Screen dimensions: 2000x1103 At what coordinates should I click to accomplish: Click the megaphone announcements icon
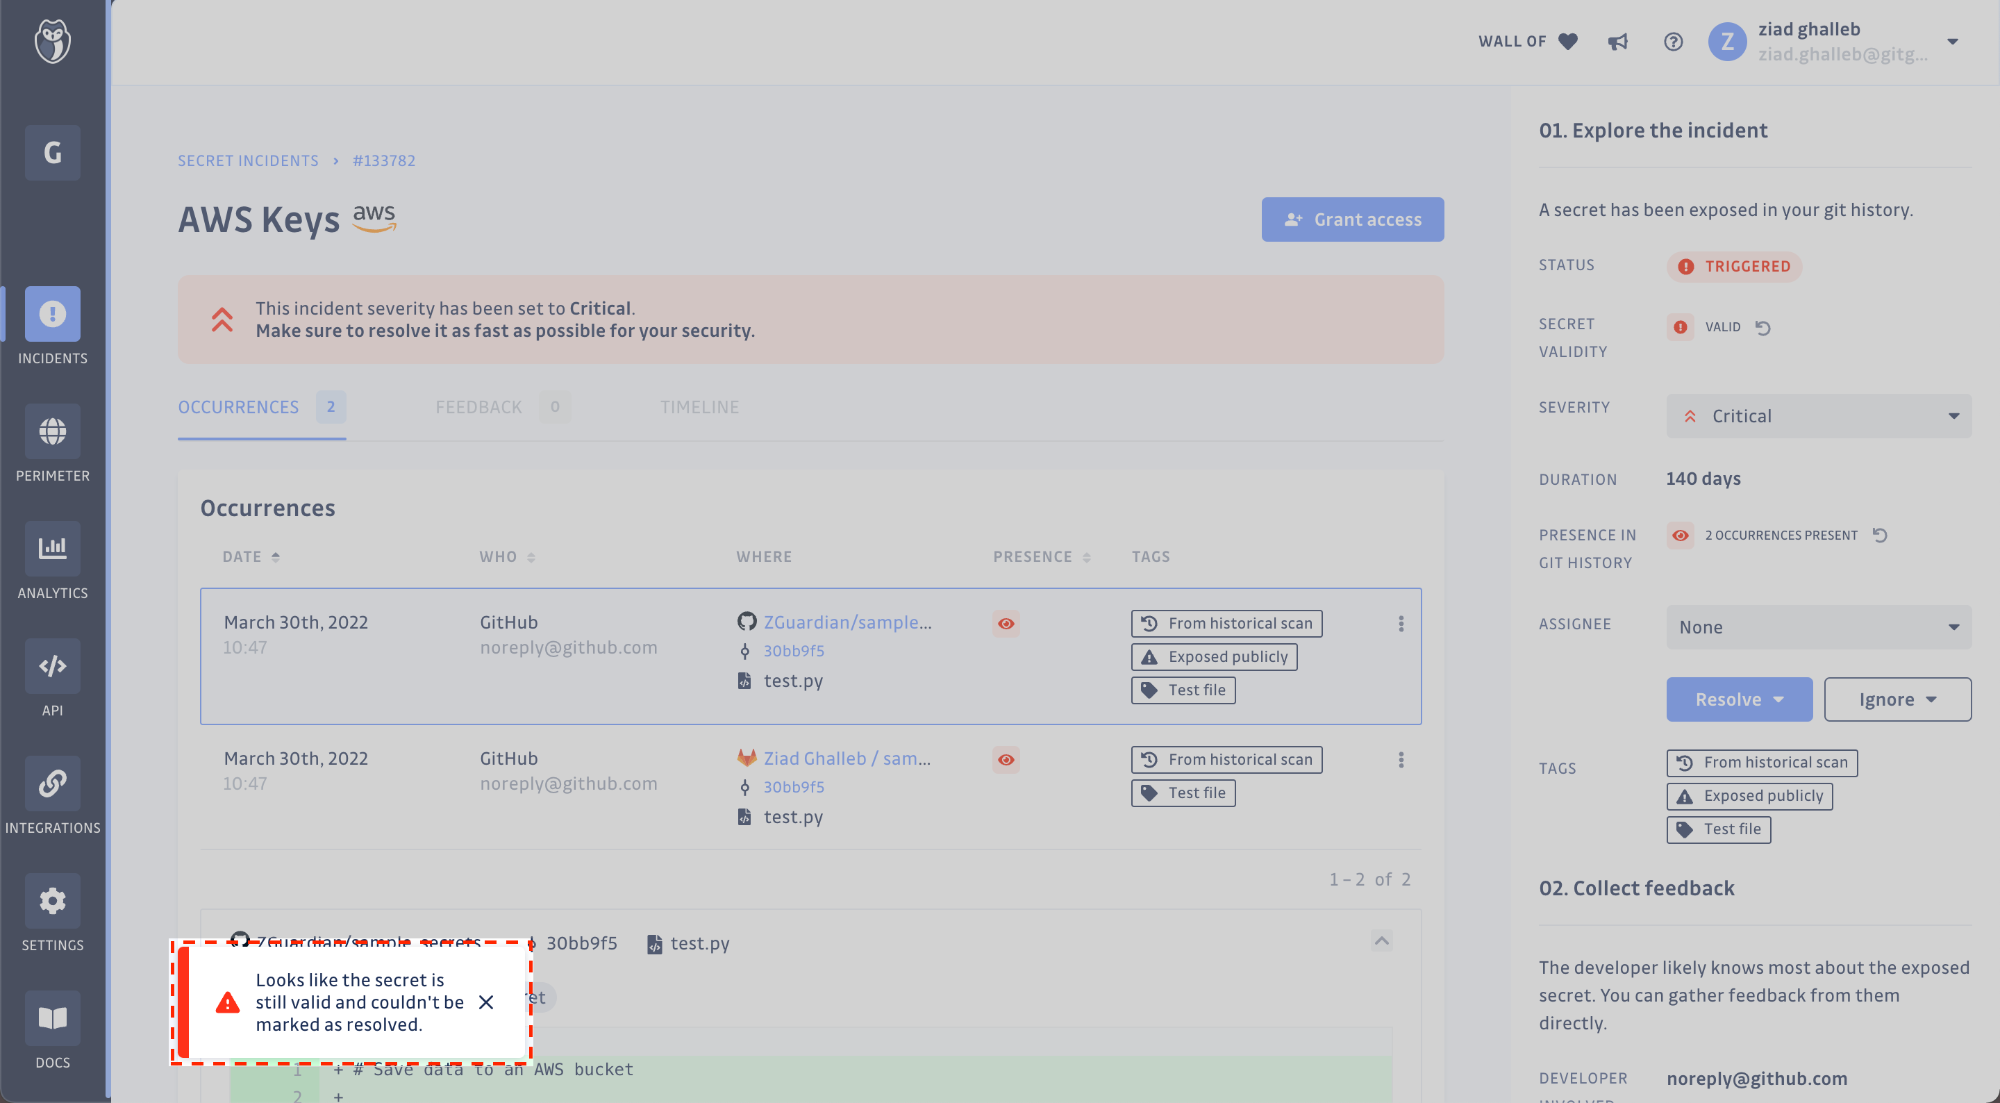1618,42
